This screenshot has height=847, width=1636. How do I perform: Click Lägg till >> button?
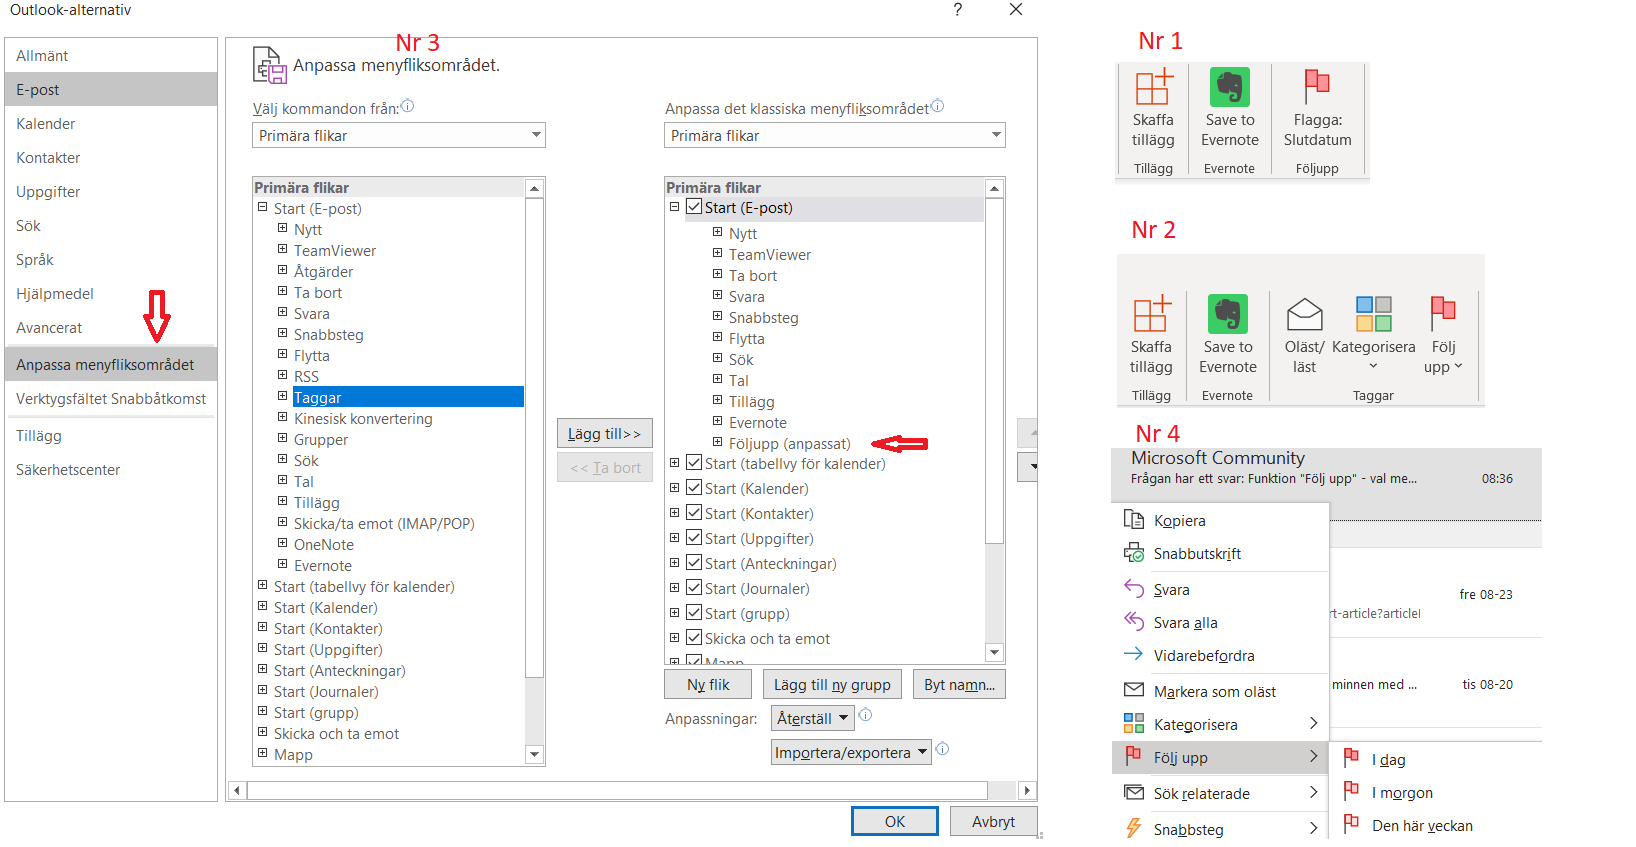point(604,433)
